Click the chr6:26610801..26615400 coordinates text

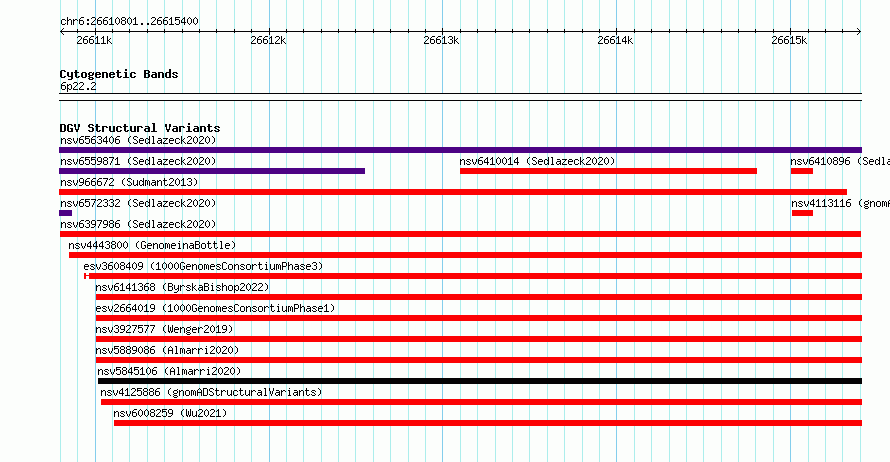(129, 22)
